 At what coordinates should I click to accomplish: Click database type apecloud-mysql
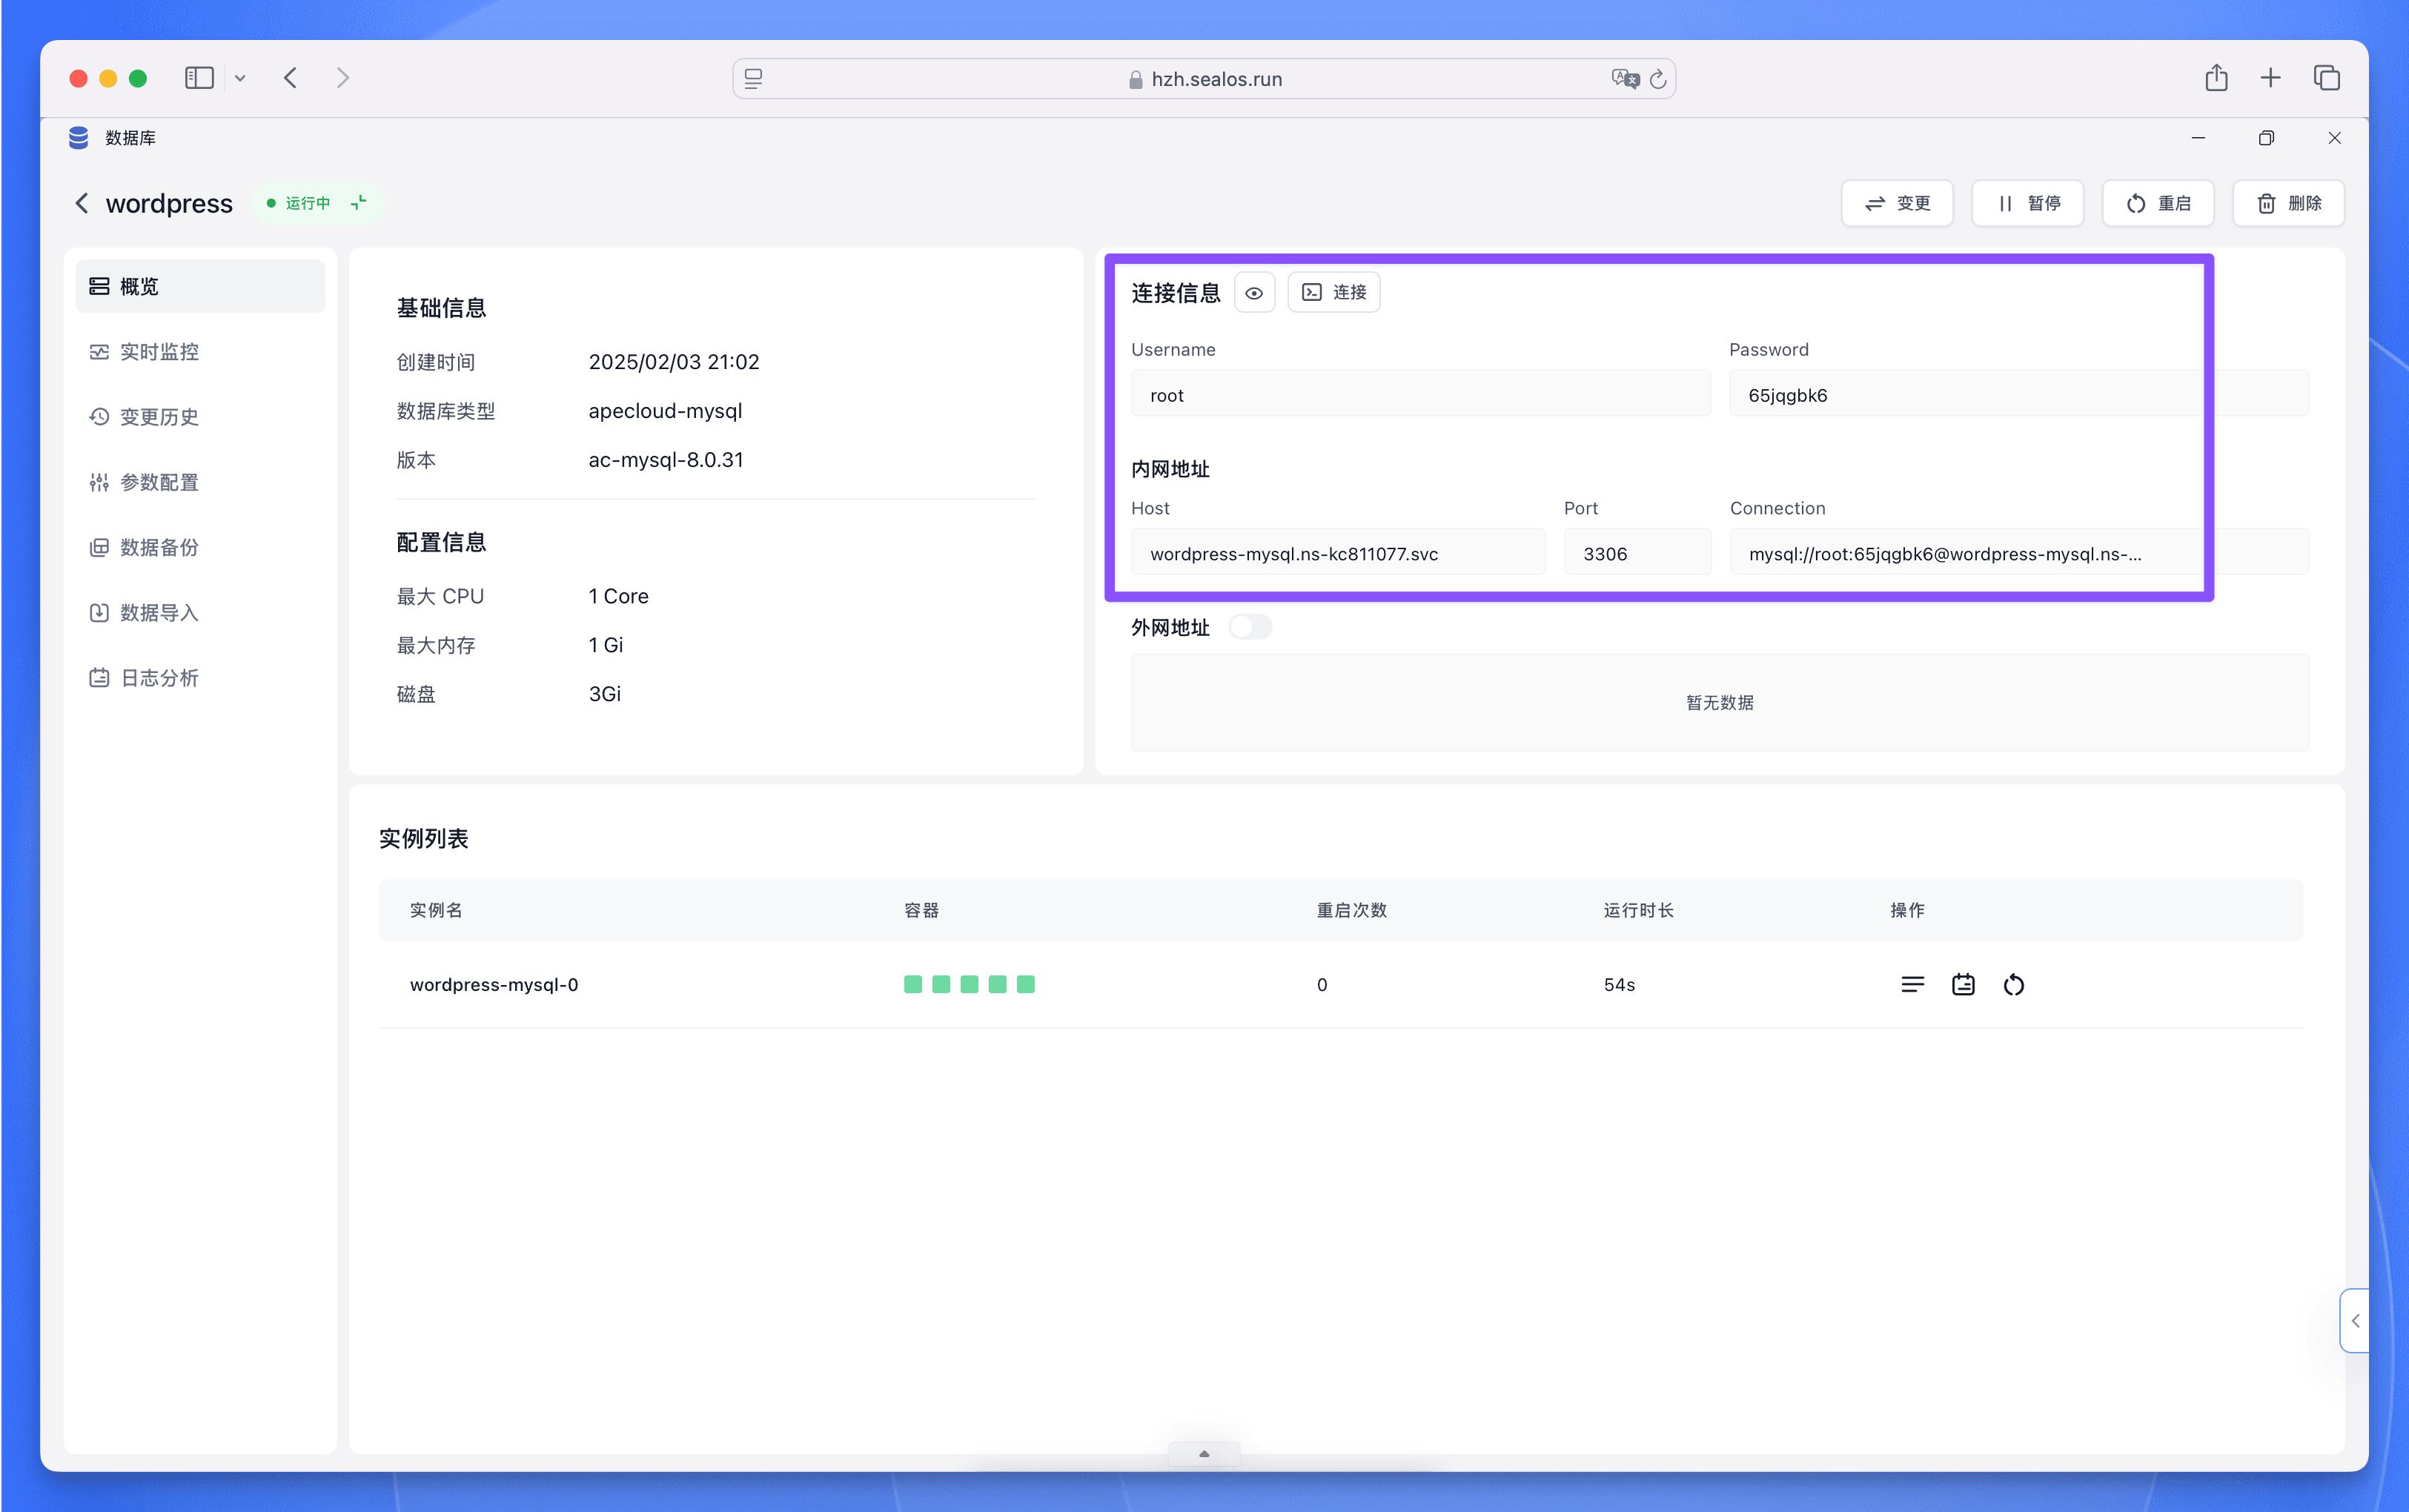click(x=665, y=411)
